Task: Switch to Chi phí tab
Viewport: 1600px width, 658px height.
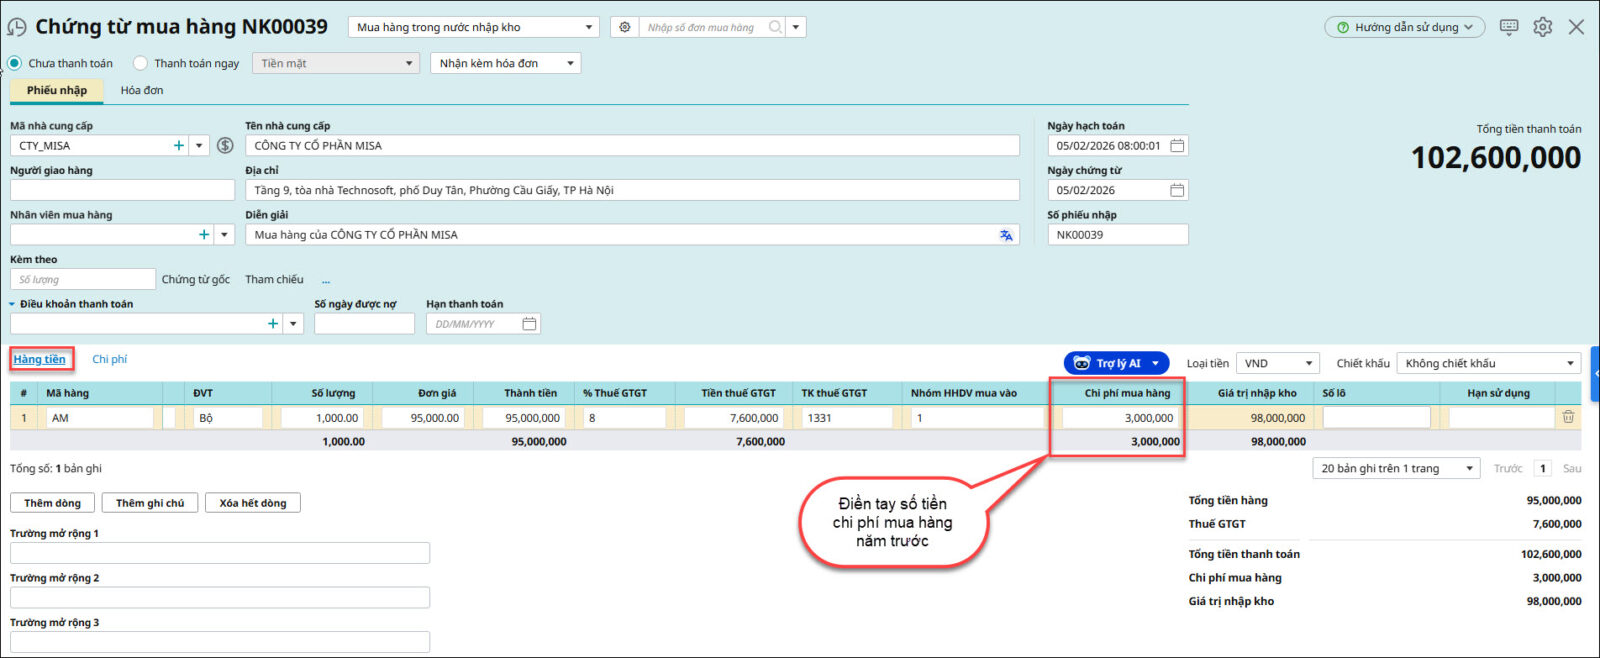Action: tap(110, 359)
